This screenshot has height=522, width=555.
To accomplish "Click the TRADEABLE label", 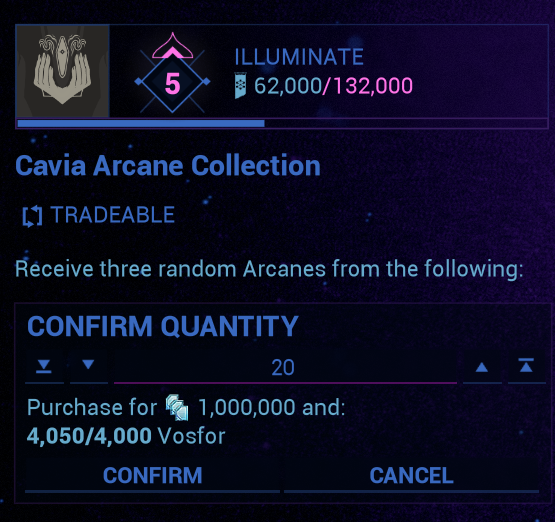I will (x=113, y=215).
